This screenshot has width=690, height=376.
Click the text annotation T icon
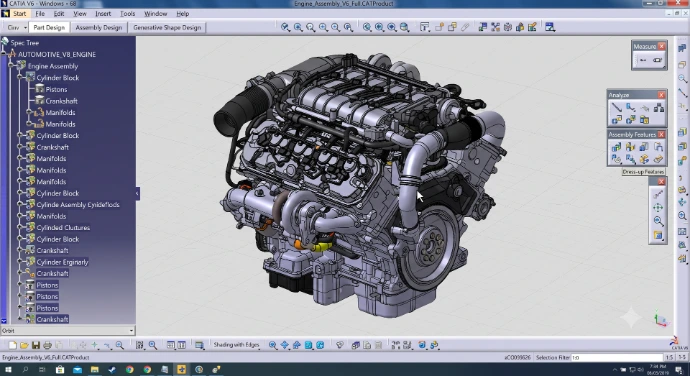(424, 27)
